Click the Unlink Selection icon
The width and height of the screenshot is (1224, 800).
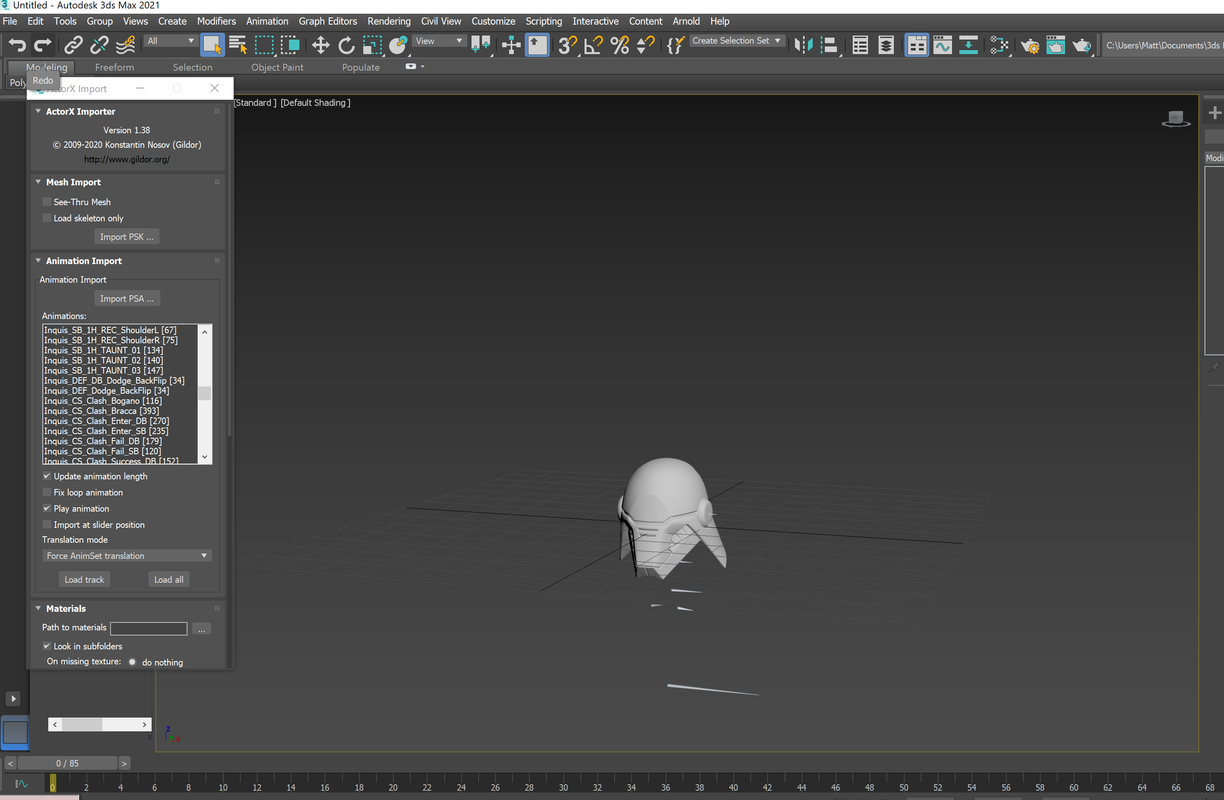(99, 45)
